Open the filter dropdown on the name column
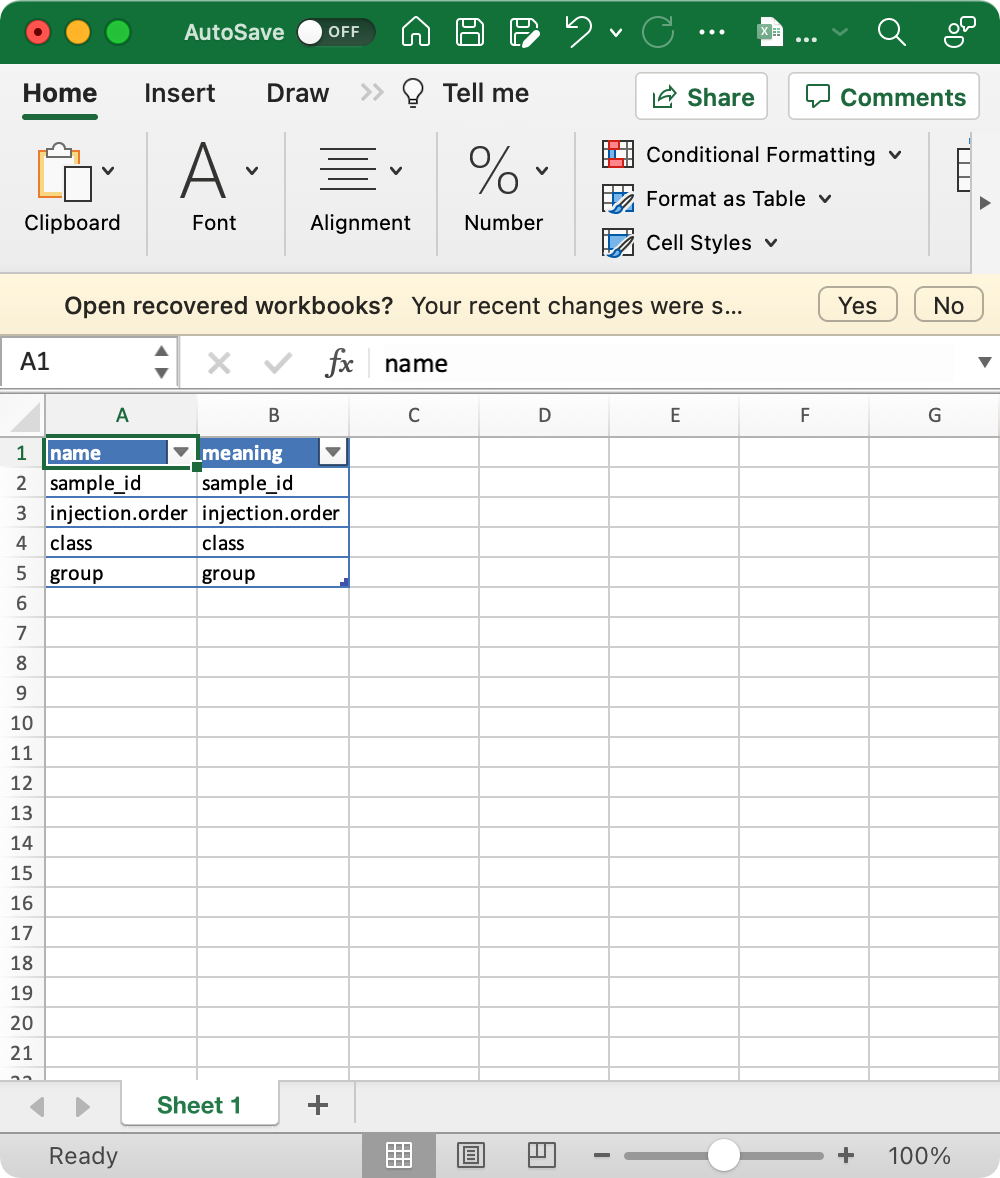Image resolution: width=1000 pixels, height=1178 pixels. 182,452
